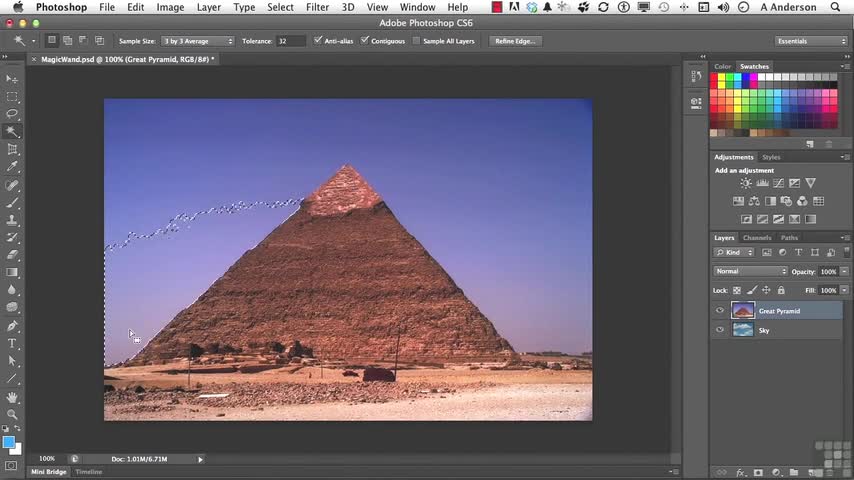Enable Sample All Layers checkbox
The image size is (854, 480).
(416, 40)
